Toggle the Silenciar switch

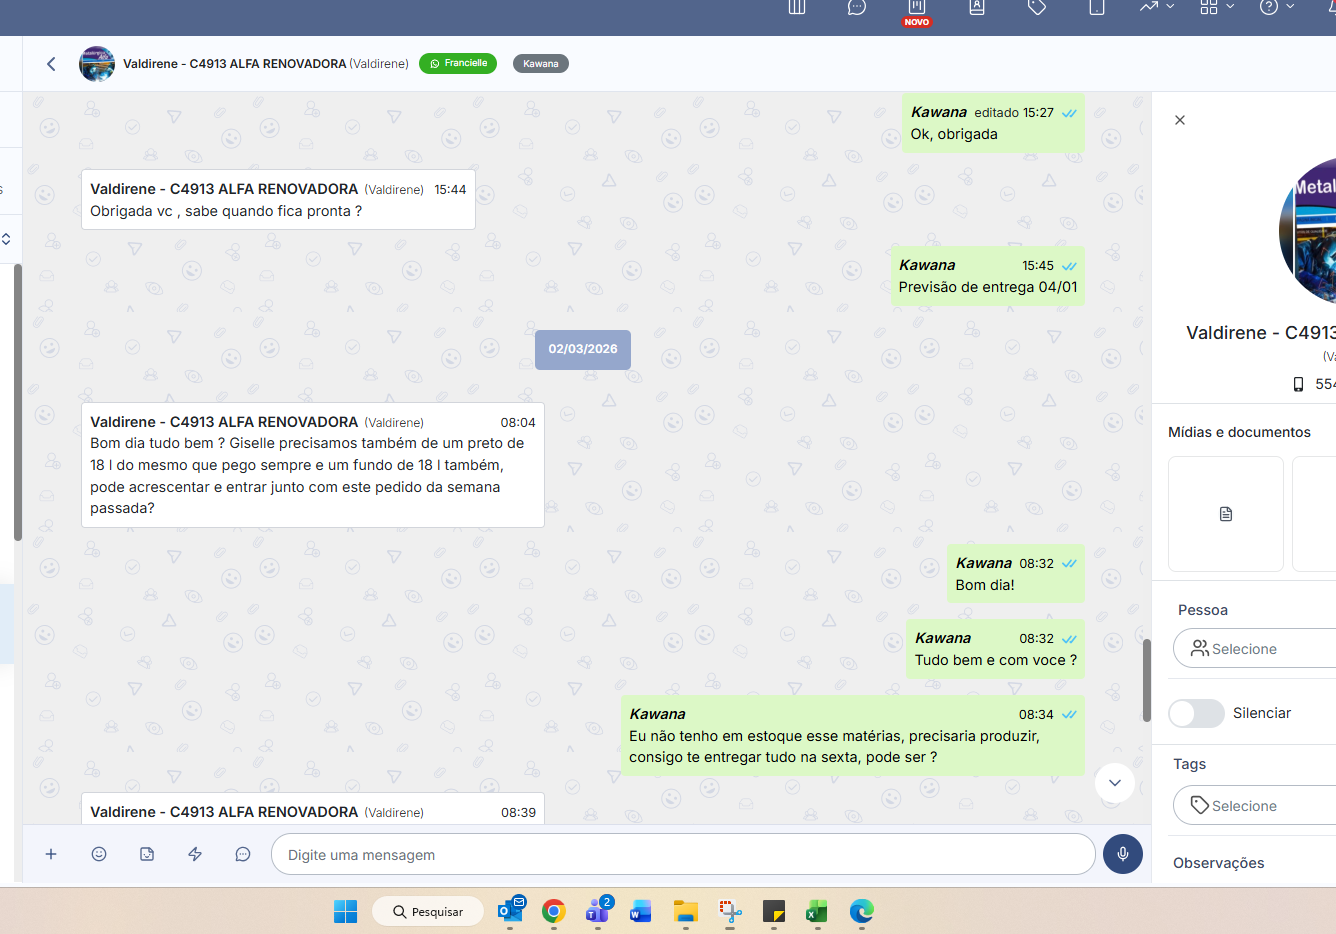point(1196,713)
